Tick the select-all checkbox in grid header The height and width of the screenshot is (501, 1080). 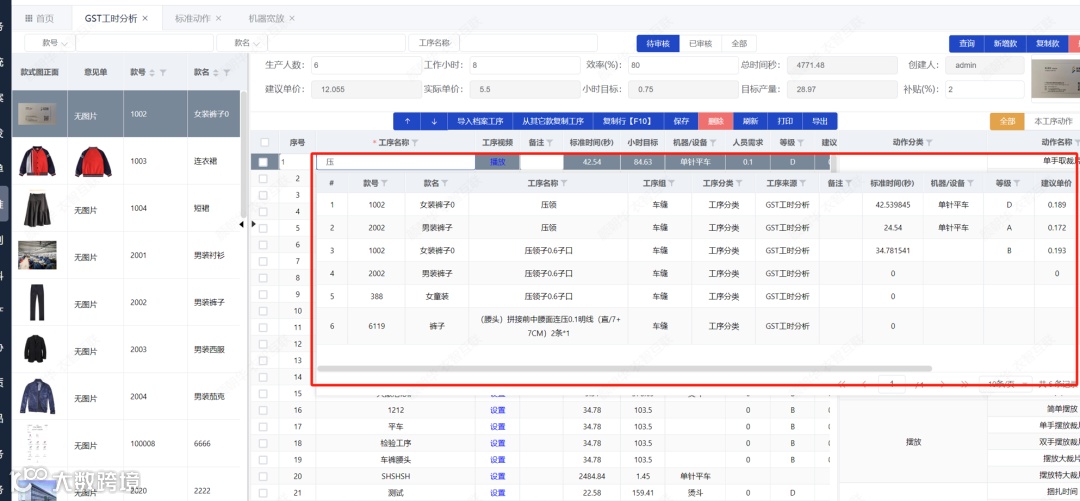pos(265,143)
